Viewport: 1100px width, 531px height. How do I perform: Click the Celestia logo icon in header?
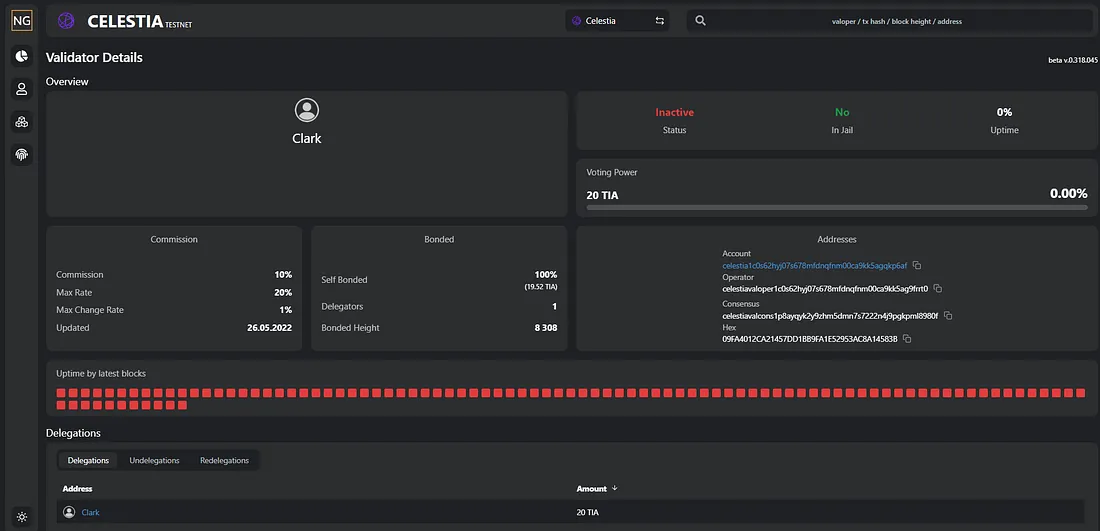coord(66,21)
